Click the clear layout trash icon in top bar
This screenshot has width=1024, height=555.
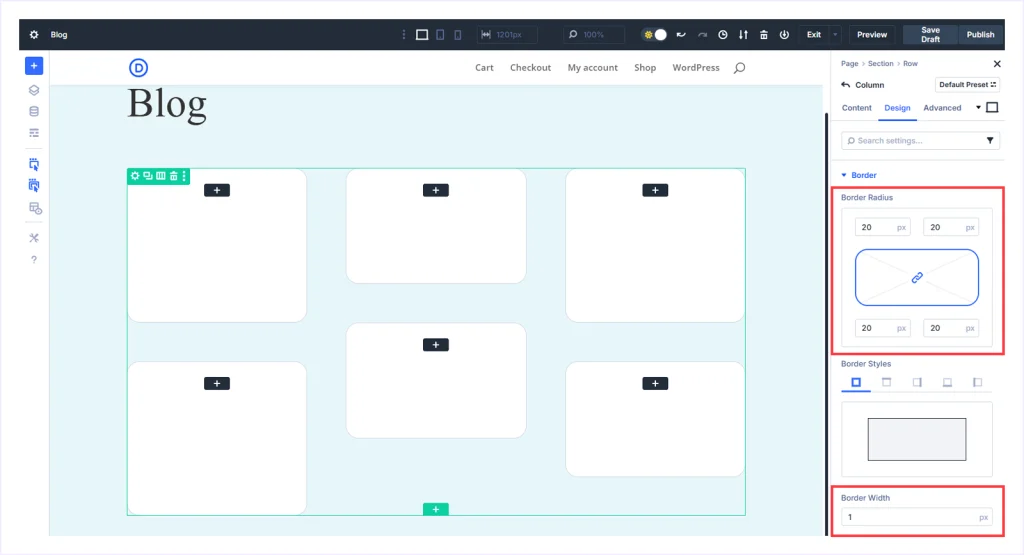pos(763,35)
